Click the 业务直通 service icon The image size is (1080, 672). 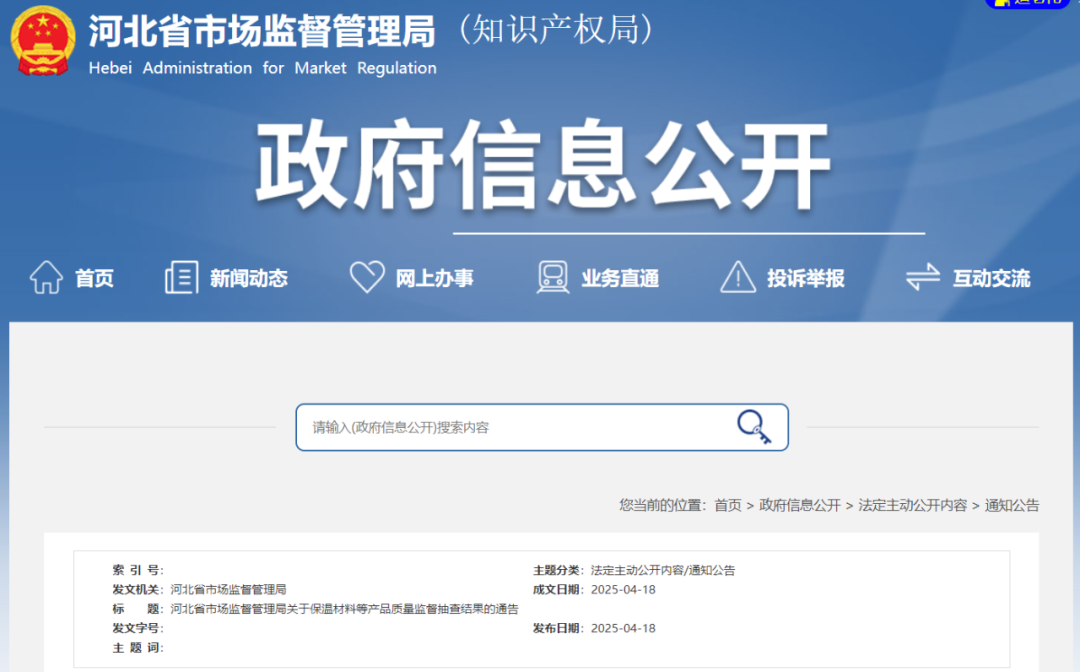553,277
